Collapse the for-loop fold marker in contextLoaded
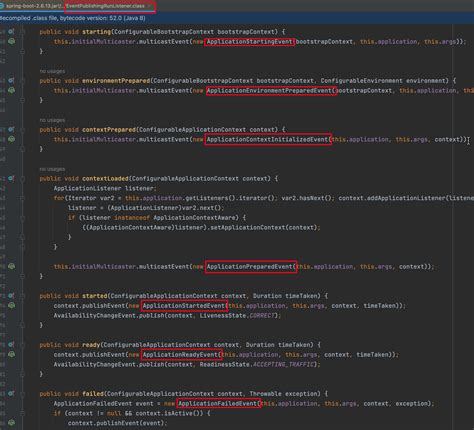This screenshot has width=474, height=430. click(23, 198)
